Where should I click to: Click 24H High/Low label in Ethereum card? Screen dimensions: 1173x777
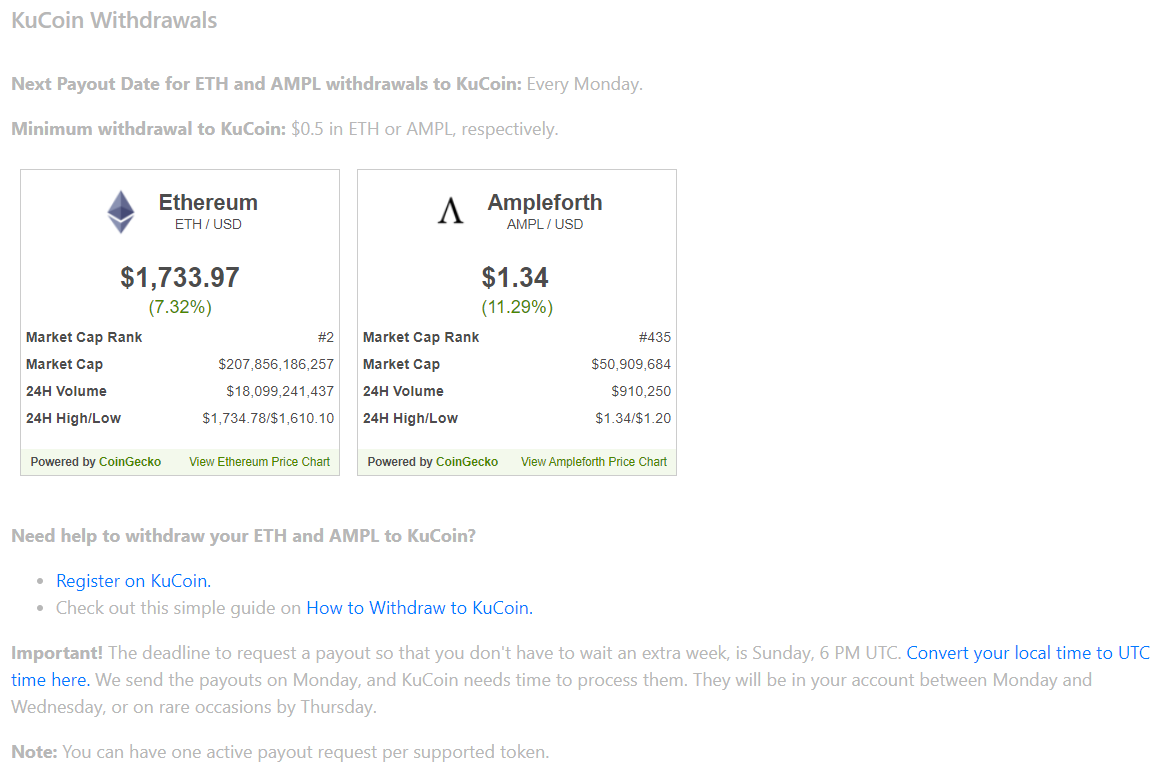[73, 418]
